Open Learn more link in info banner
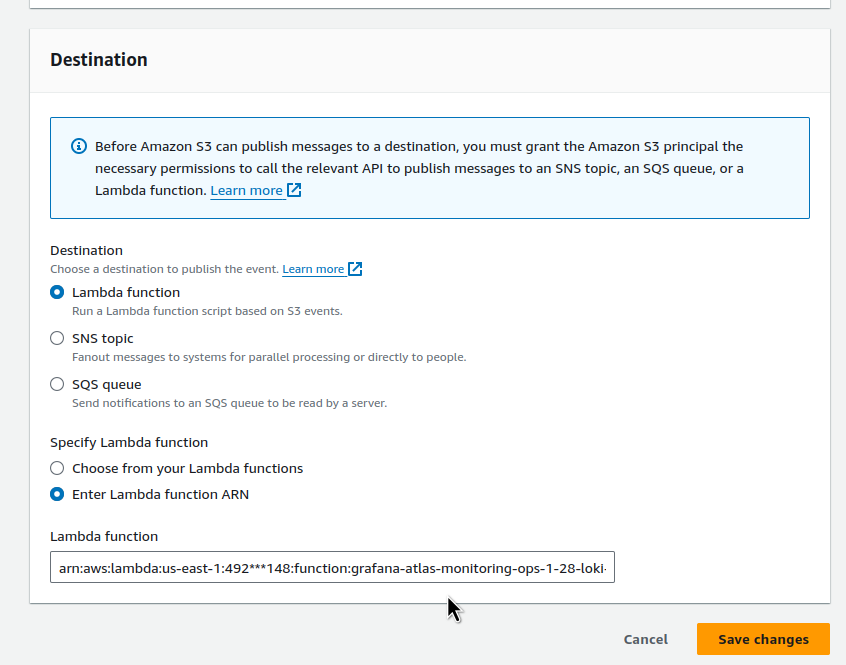This screenshot has height=665, width=846. click(247, 190)
